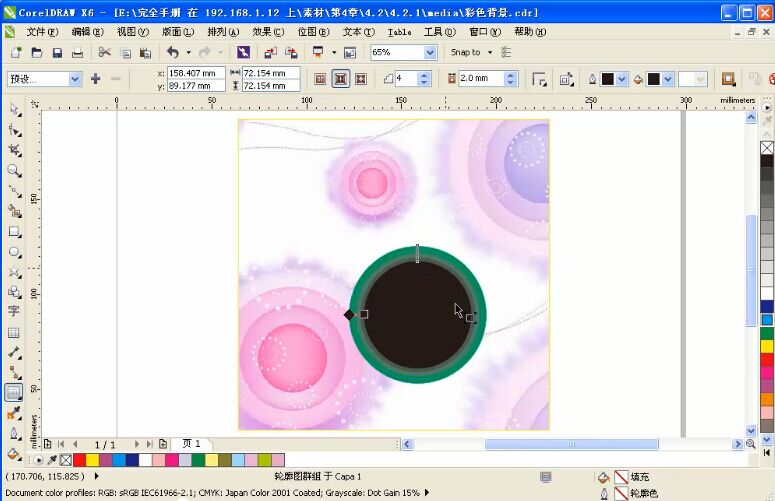Open the zoom level dropdown showing 65%
The height and width of the screenshot is (501, 775).
[430, 52]
